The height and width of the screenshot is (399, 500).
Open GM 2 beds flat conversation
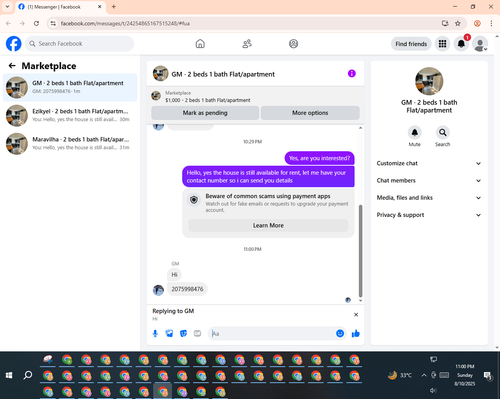point(70,87)
